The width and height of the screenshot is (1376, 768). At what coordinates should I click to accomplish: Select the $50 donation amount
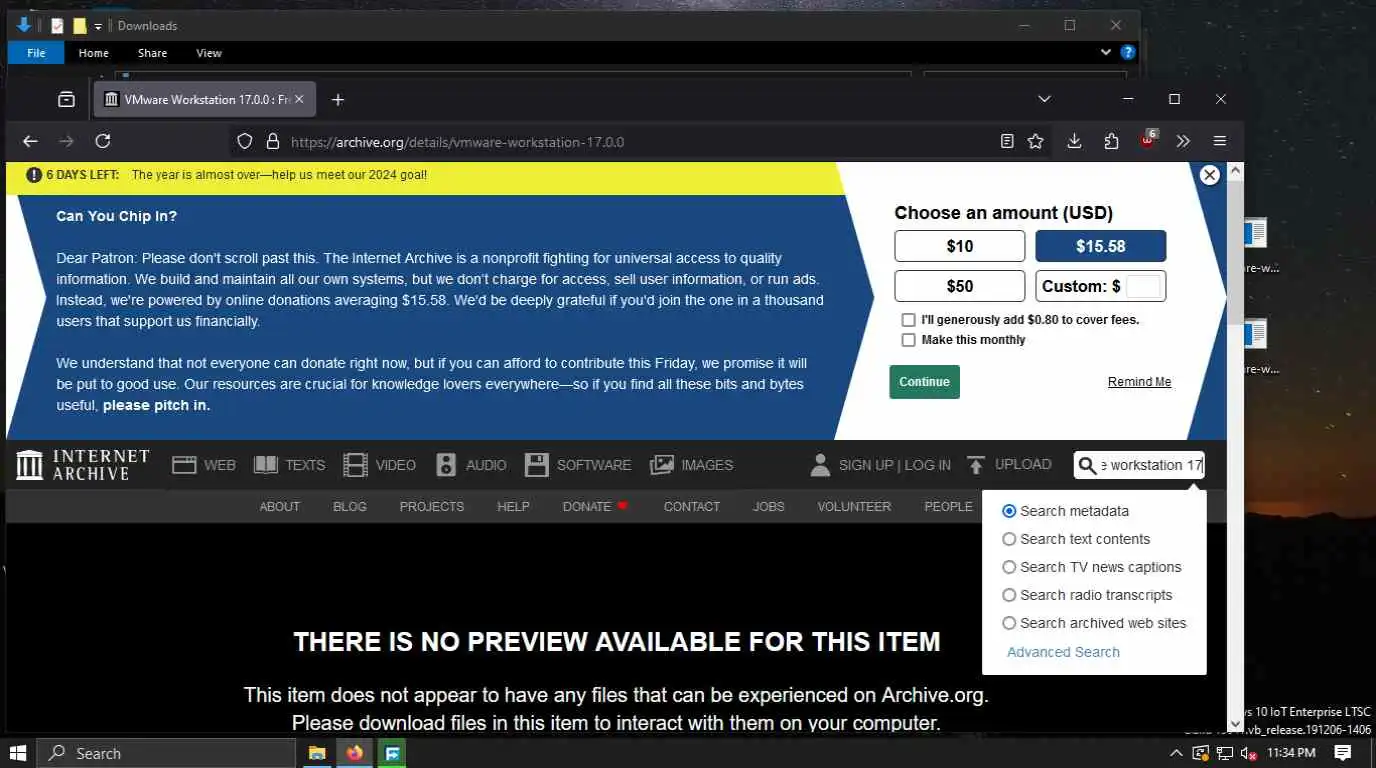(x=959, y=286)
